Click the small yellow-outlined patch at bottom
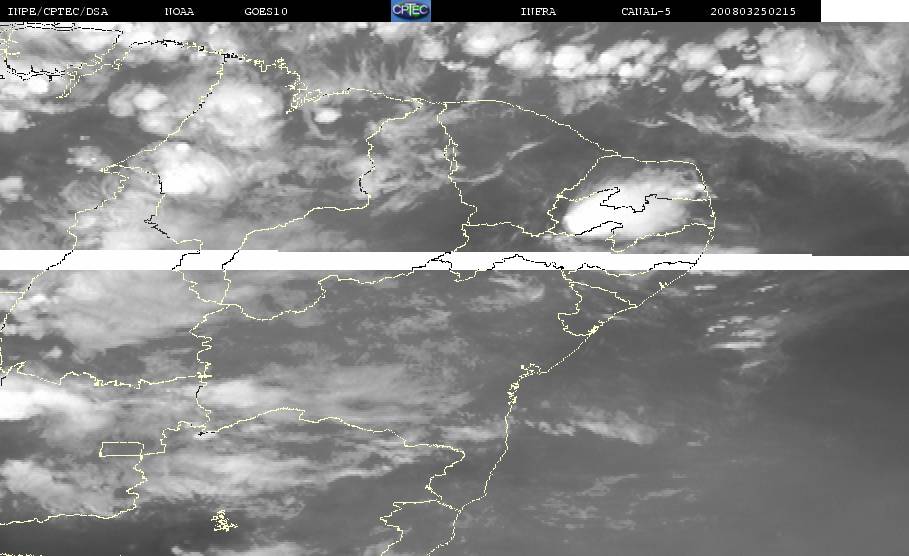Viewport: 909px width, 556px height. (x=222, y=520)
